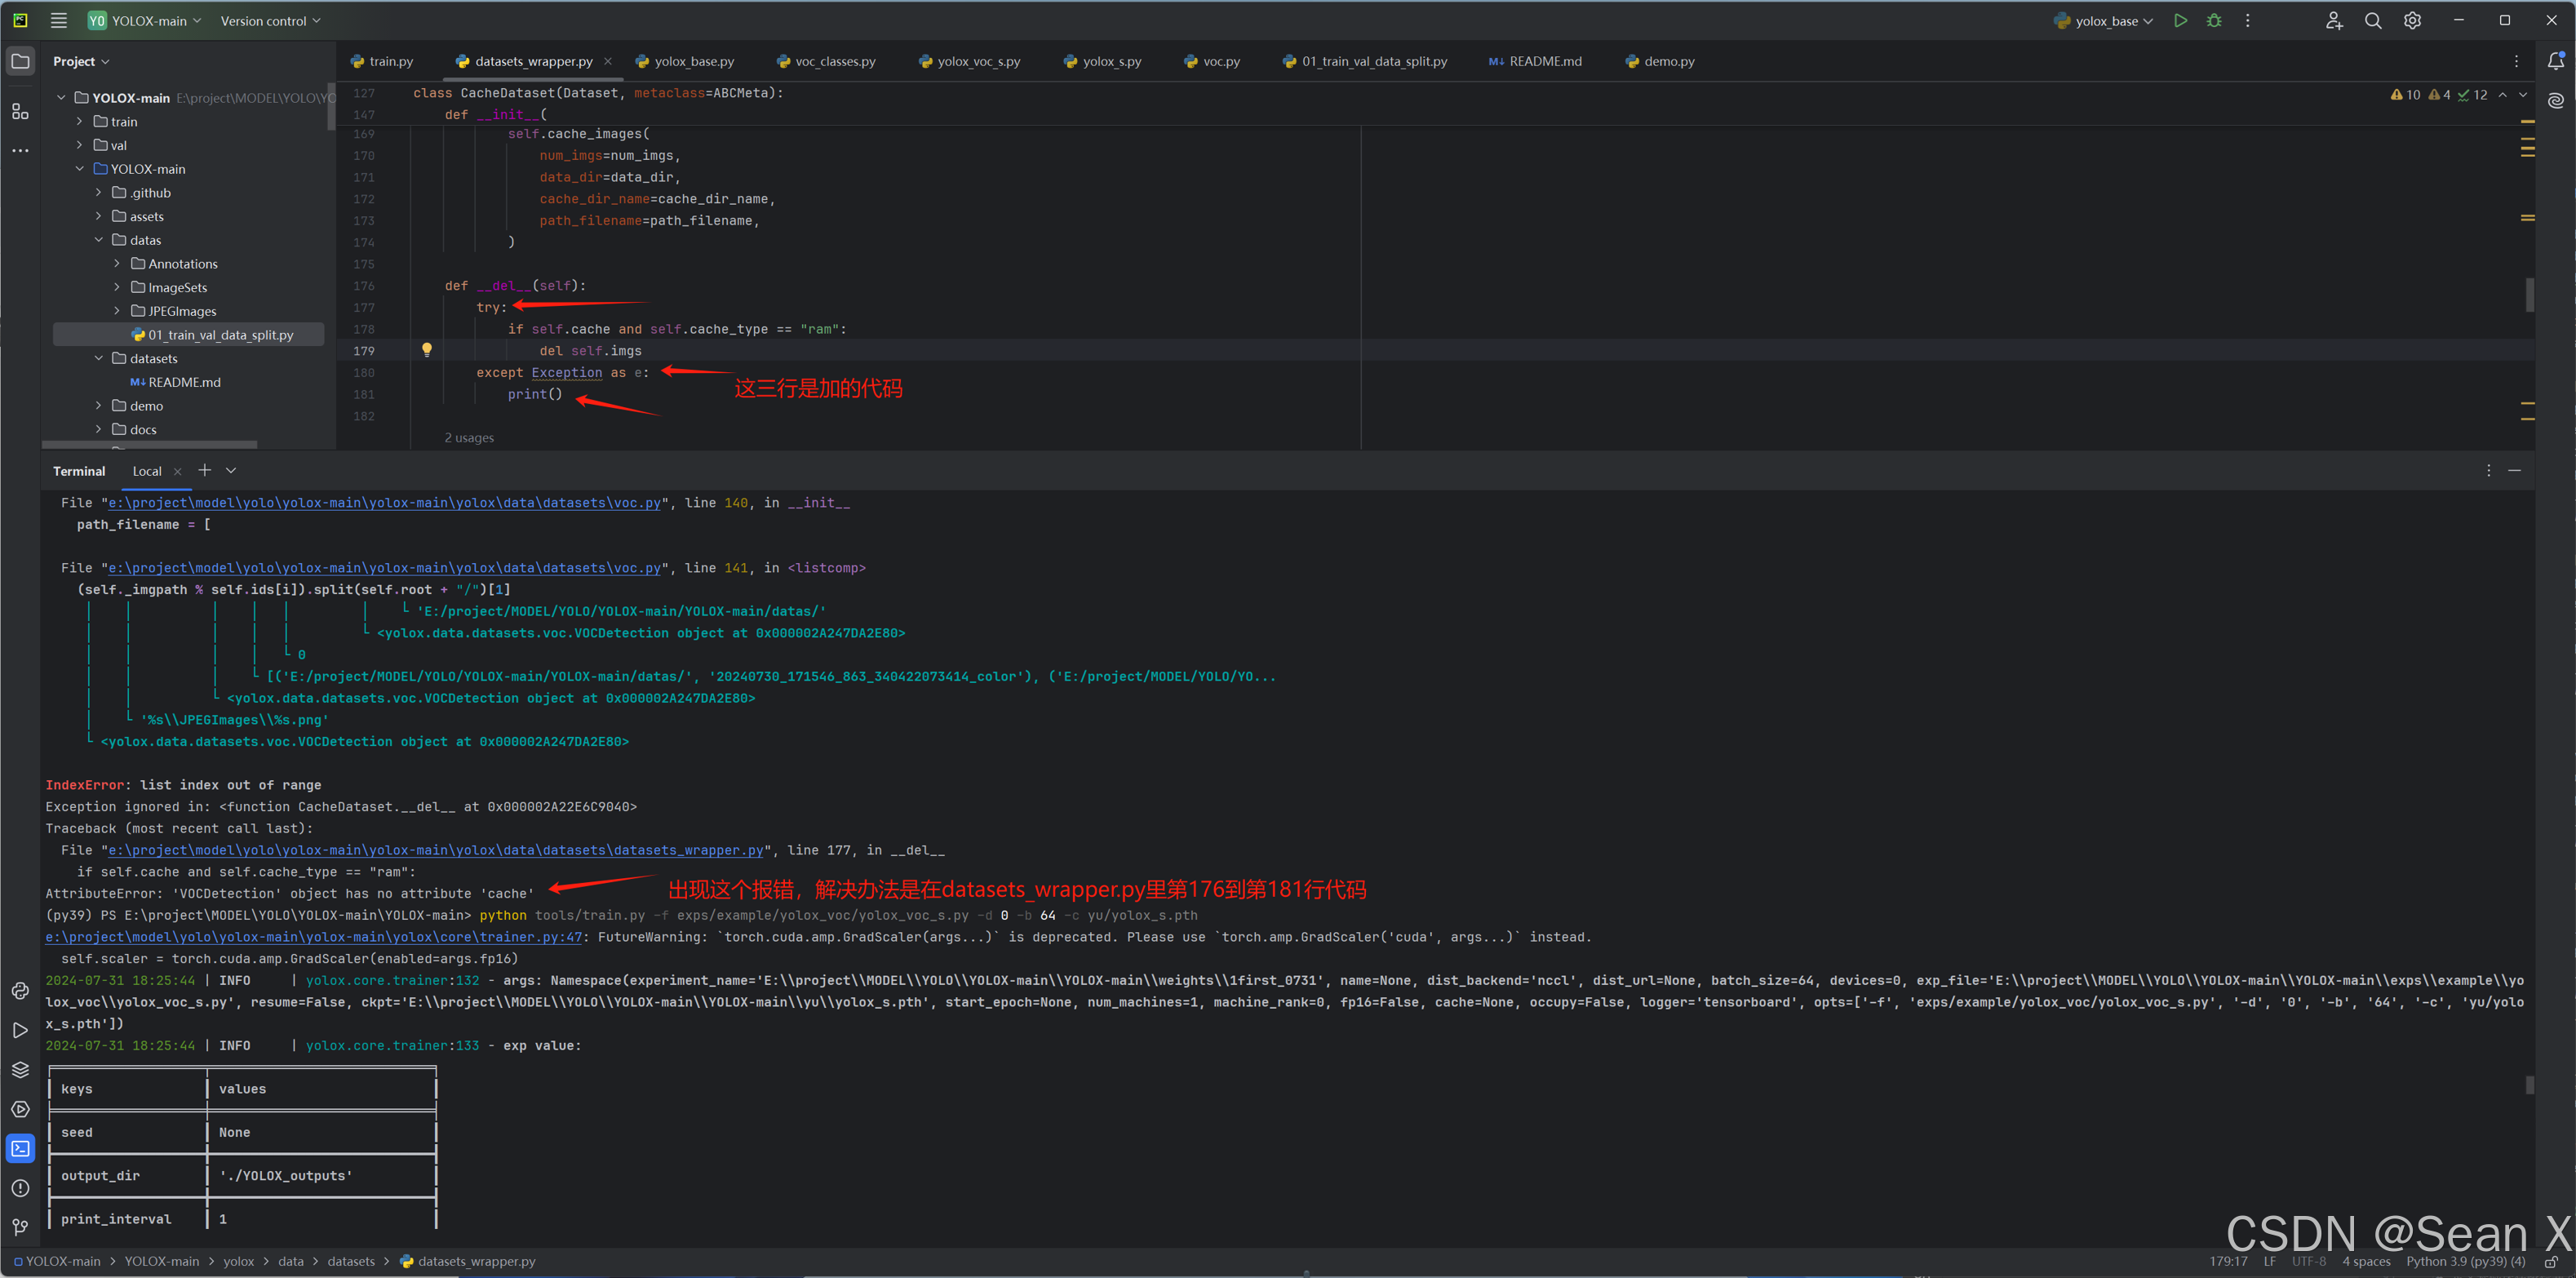Open Search Everywhere magnifier icon
The width and height of the screenshot is (2576, 1278).
point(2372,20)
